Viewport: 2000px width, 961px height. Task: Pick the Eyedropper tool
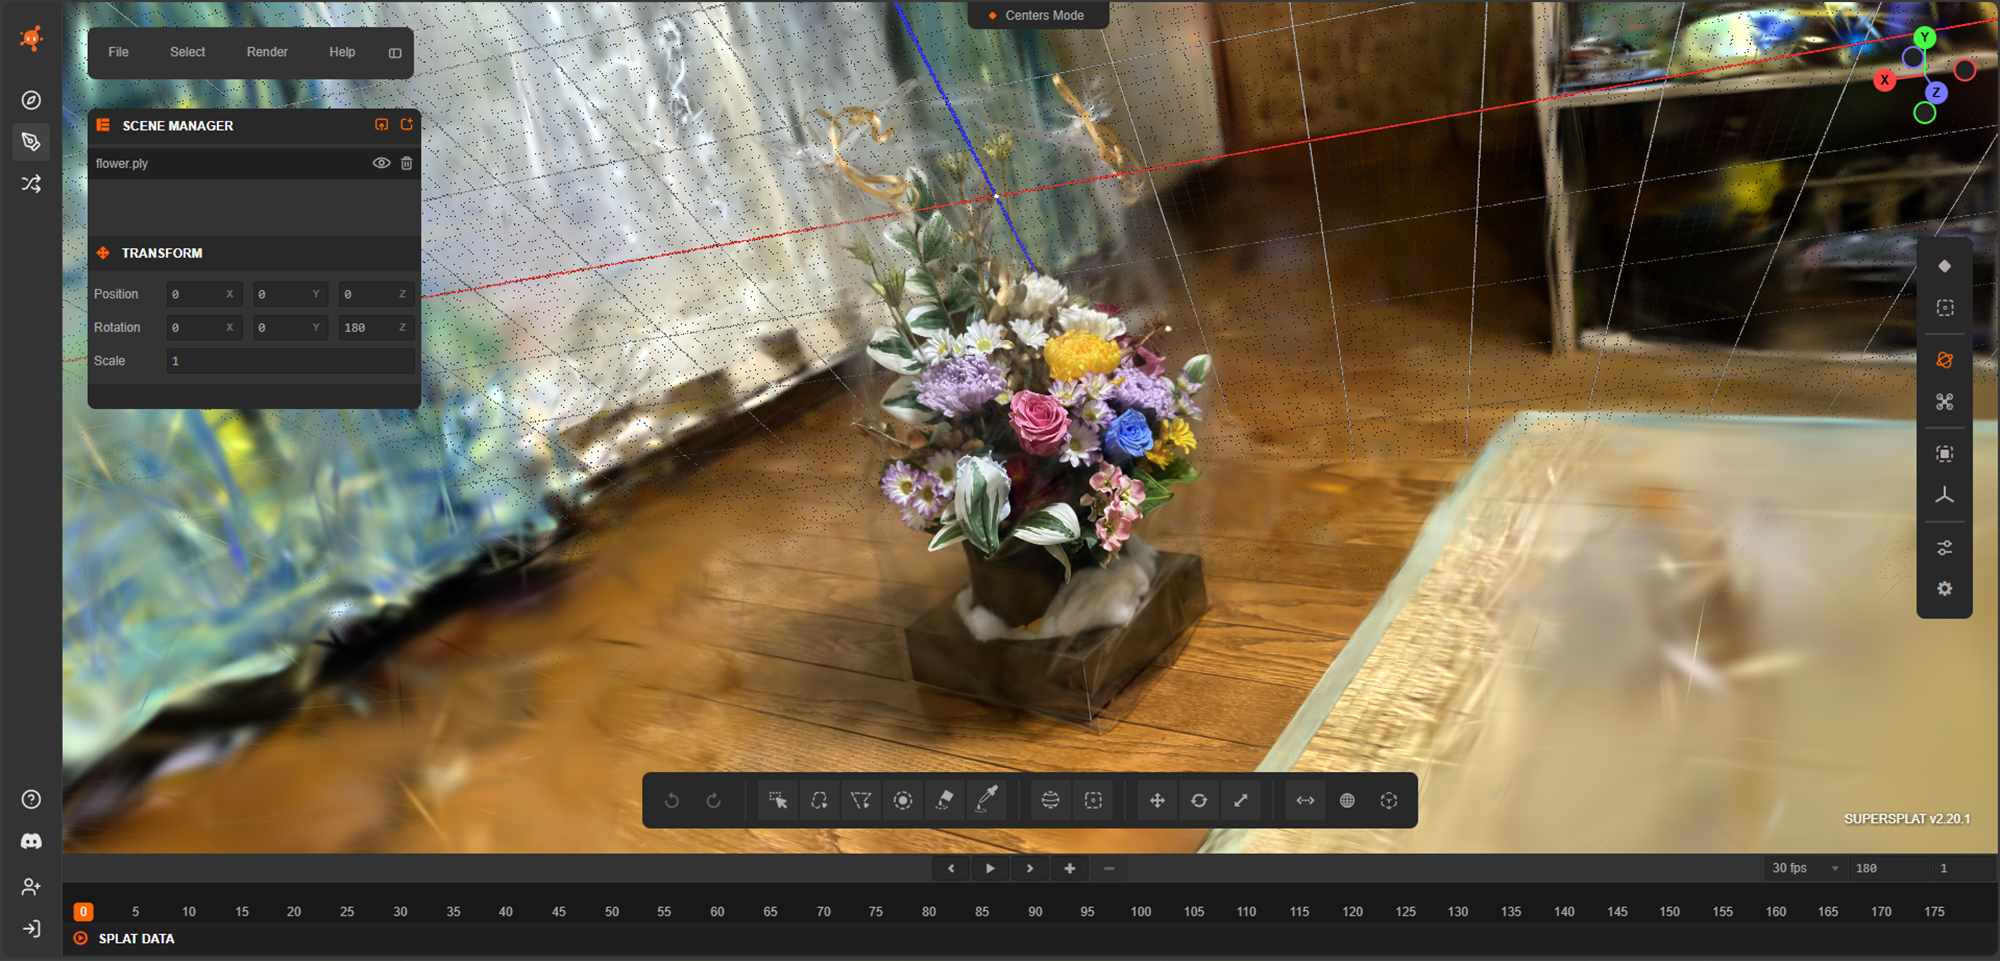pyautogui.click(x=987, y=800)
